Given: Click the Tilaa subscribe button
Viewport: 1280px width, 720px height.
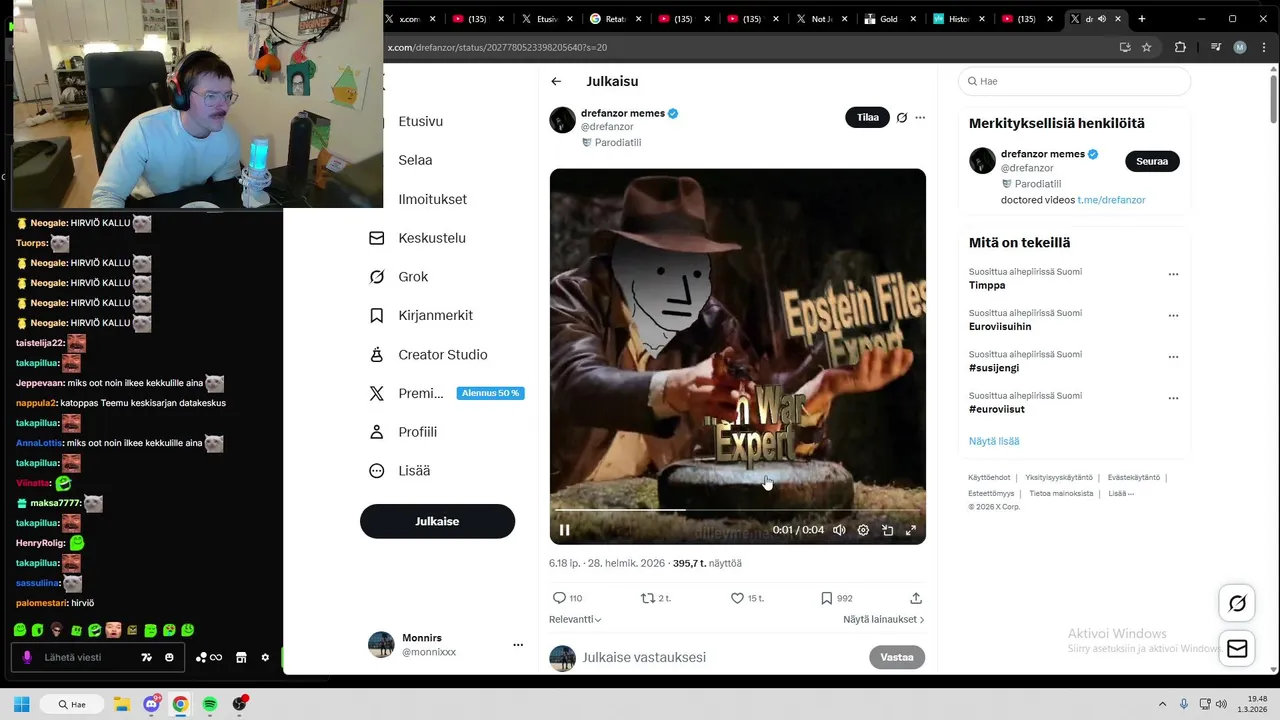Looking at the screenshot, I should (x=867, y=117).
